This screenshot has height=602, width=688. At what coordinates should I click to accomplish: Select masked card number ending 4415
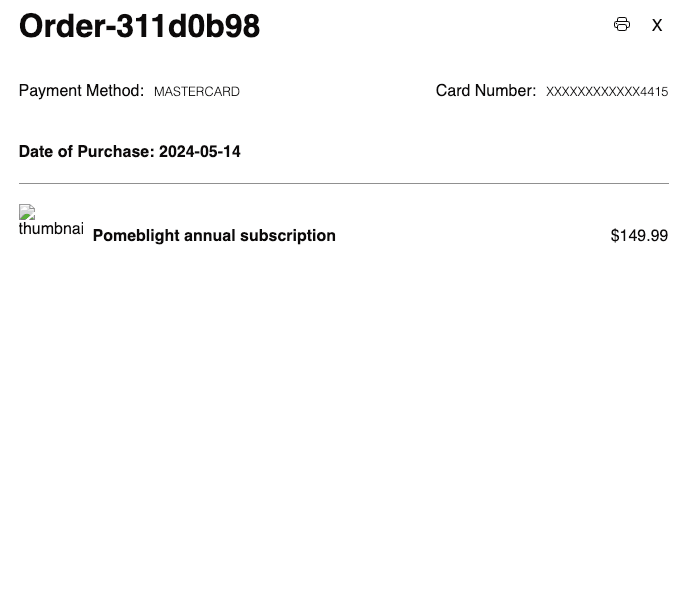(x=607, y=92)
